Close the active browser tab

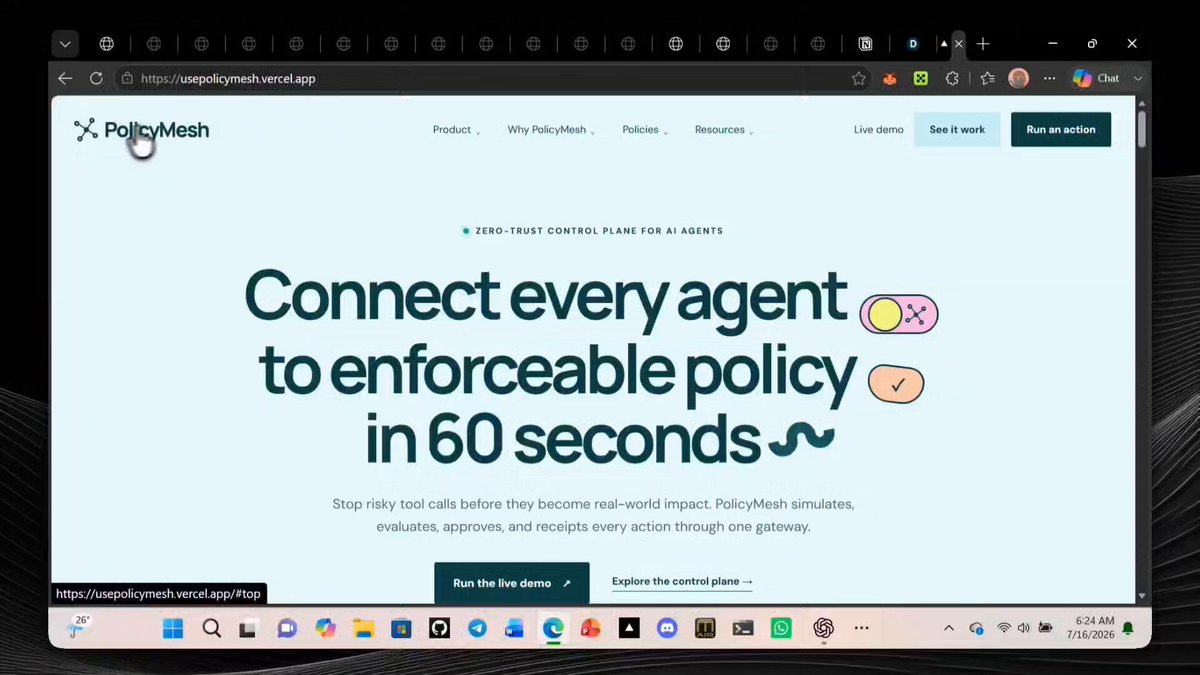(x=958, y=44)
